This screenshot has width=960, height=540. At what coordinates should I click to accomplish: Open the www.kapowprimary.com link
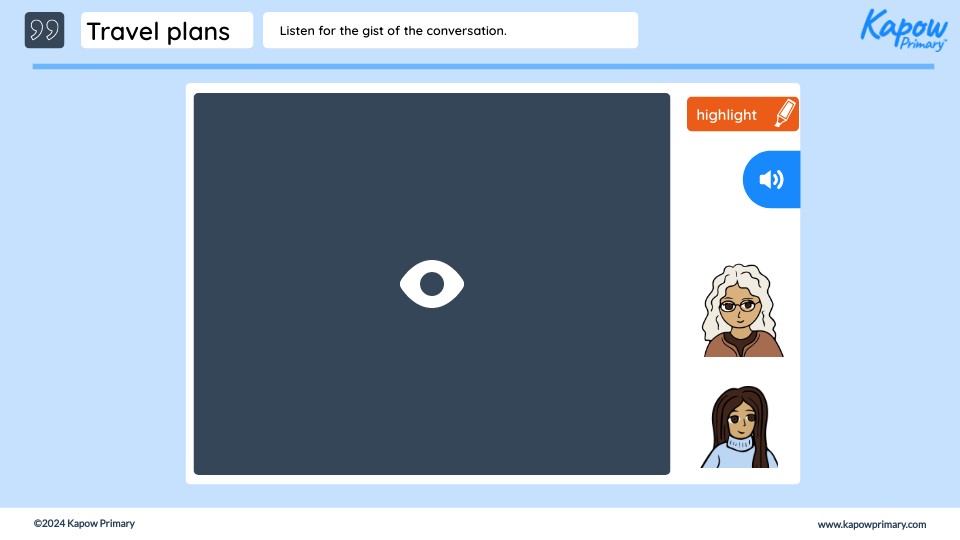point(871,524)
